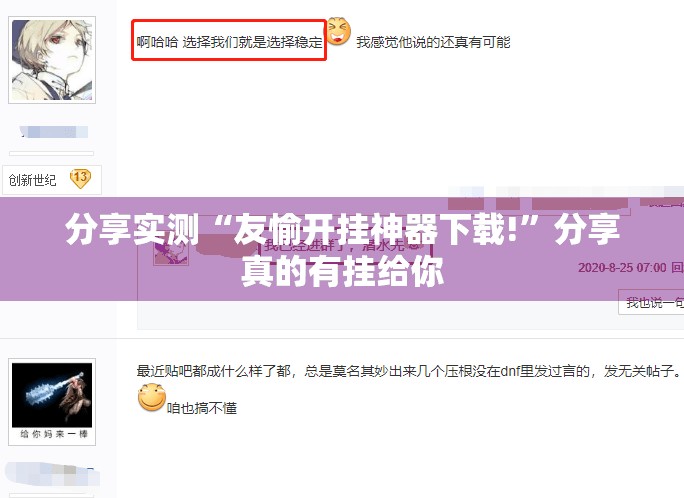684x498 pixels.
Task: Click the gold level 13 diamond badge
Action: (80, 179)
